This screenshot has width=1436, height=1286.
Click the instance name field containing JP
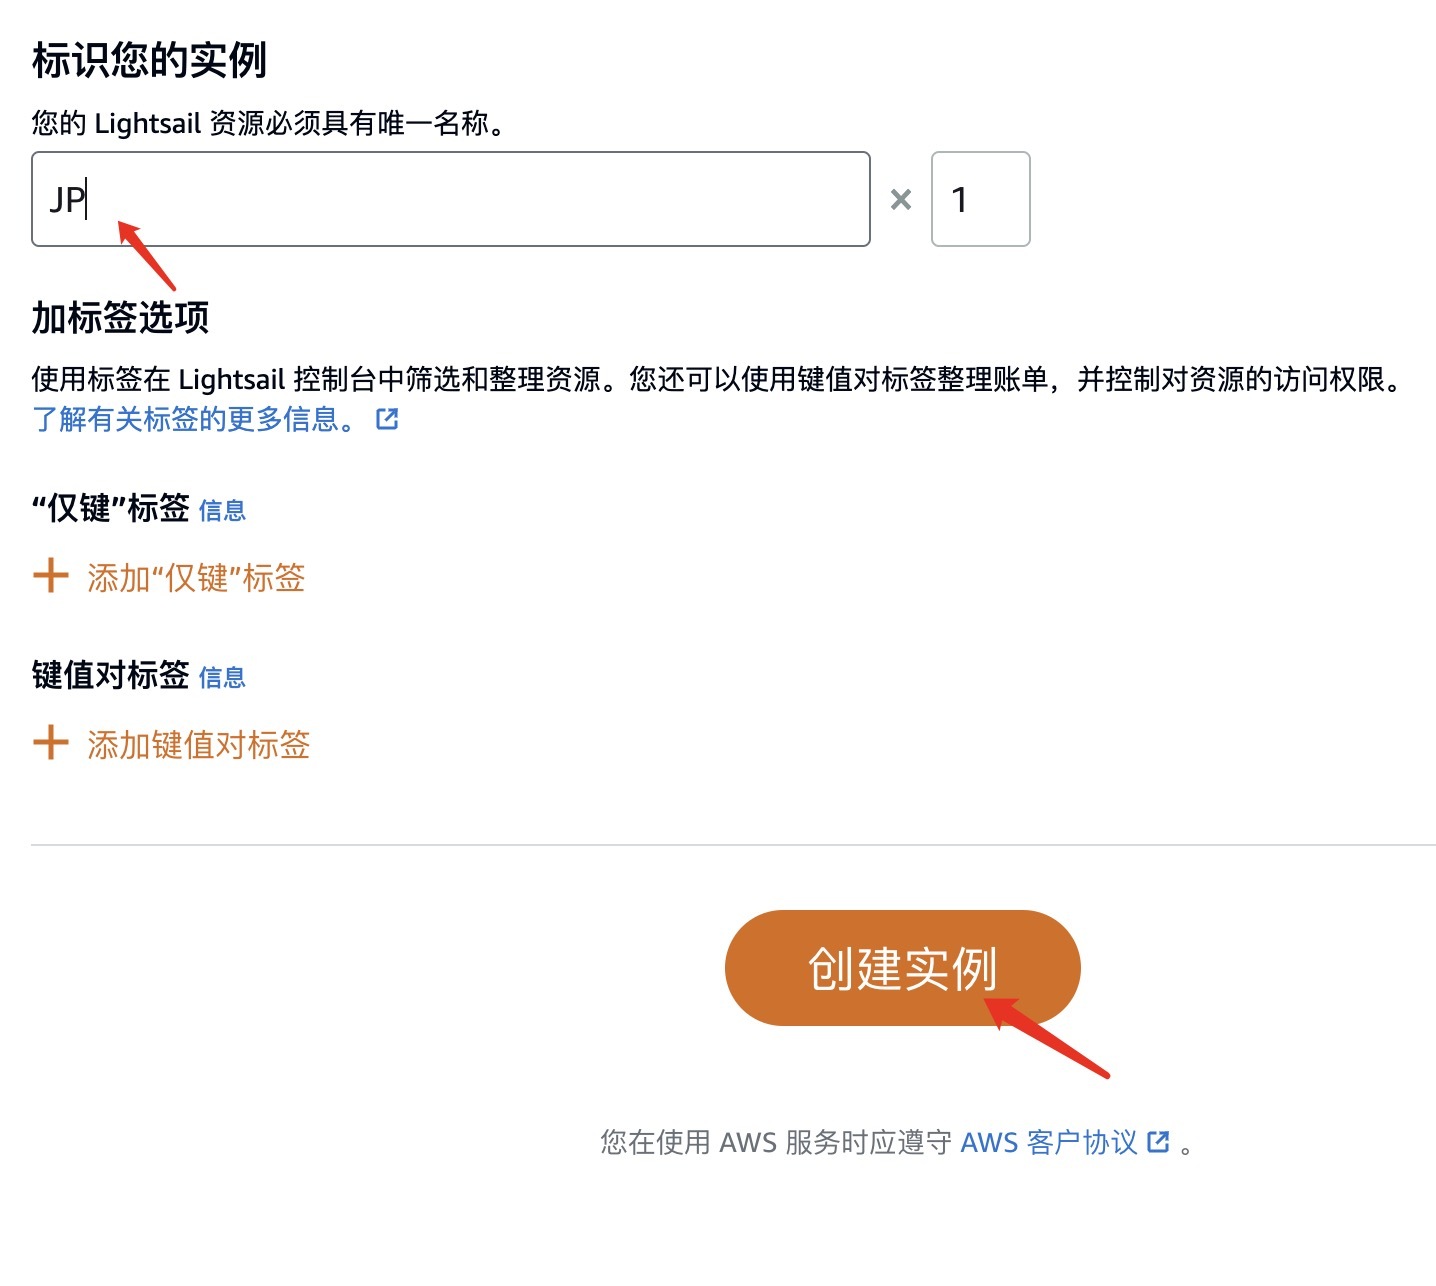451,199
